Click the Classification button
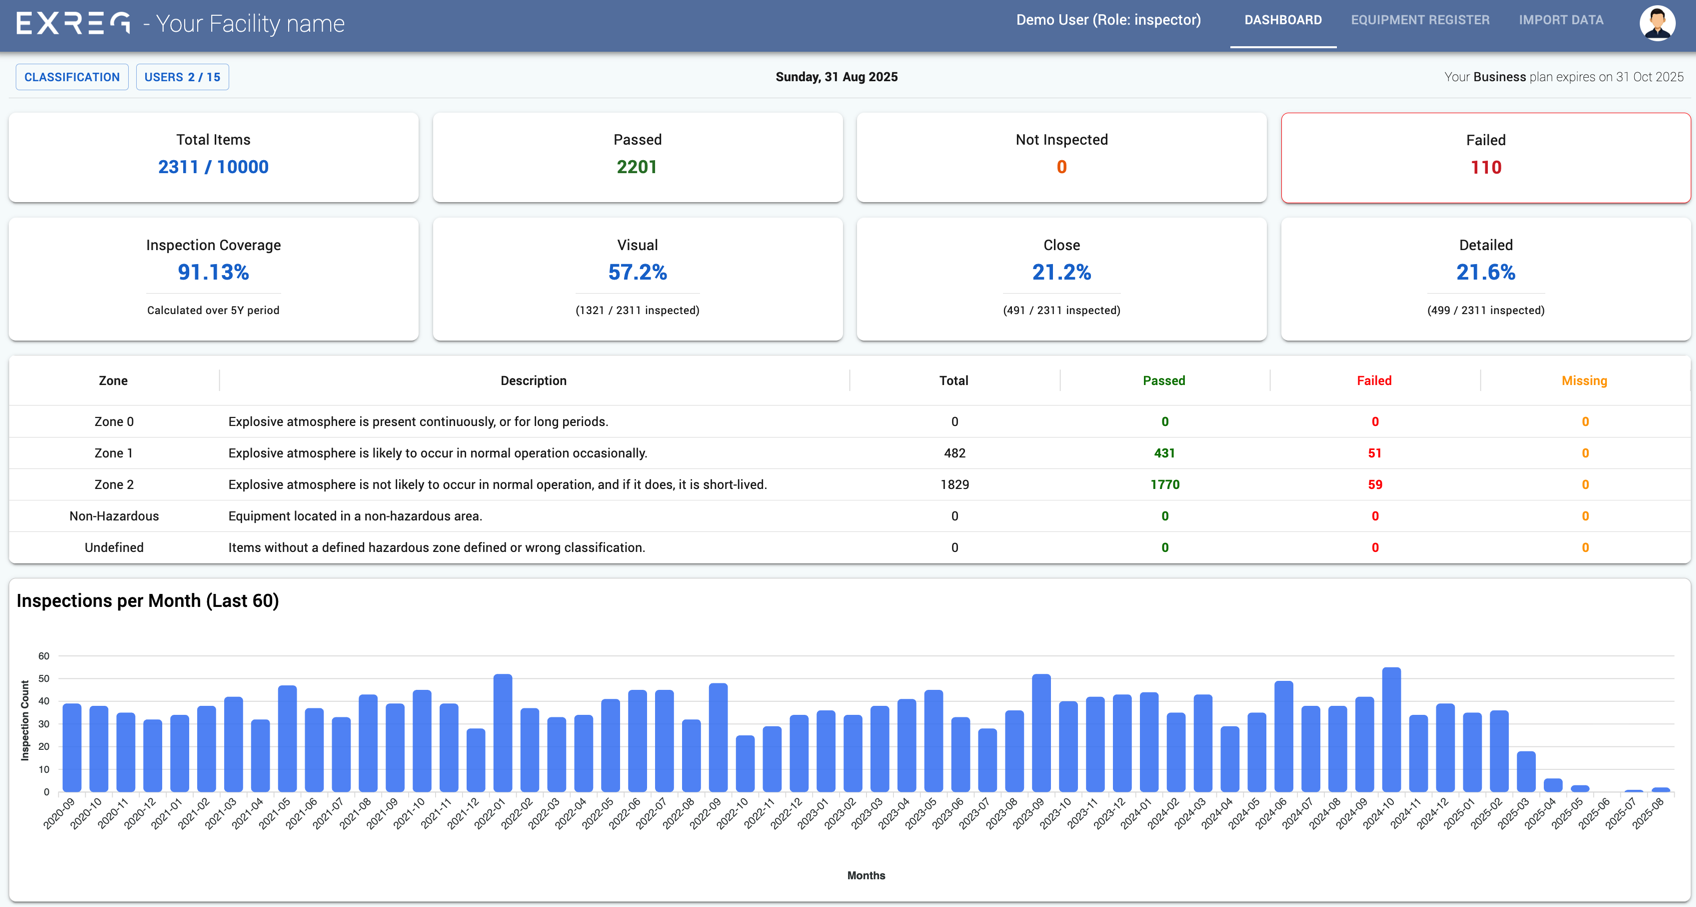Screen dimensions: 1696x907 point(72,77)
